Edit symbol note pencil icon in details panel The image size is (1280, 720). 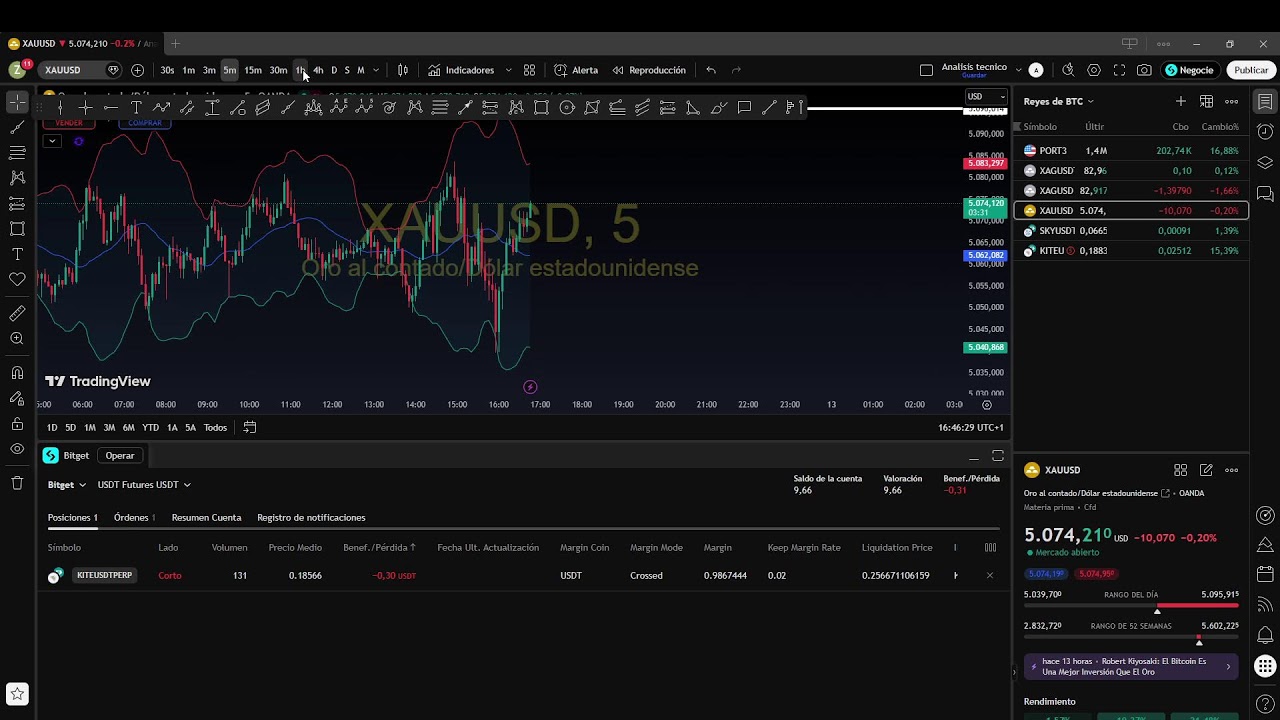(x=1206, y=470)
